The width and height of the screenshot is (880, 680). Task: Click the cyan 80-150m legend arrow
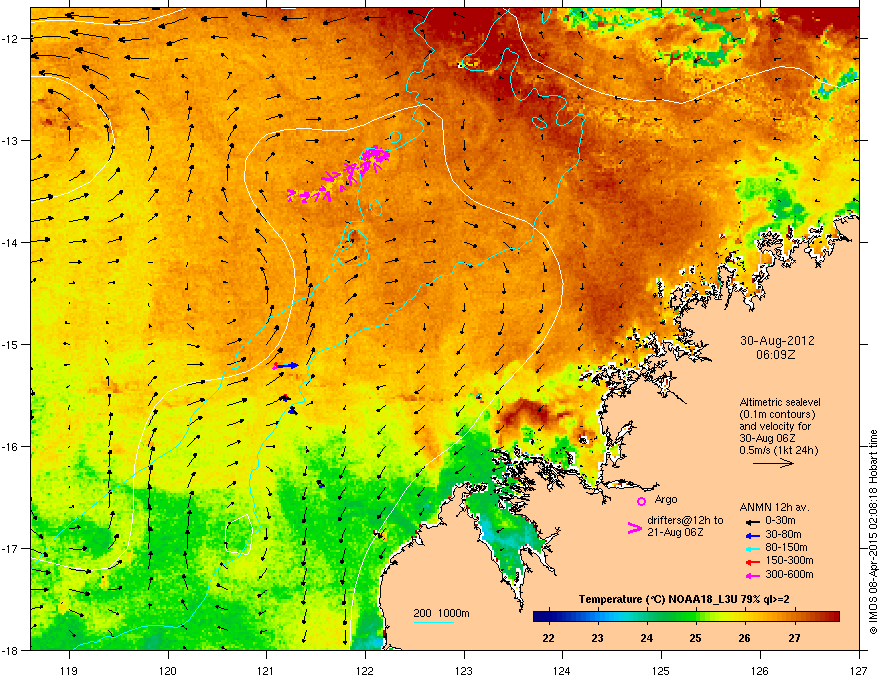(x=752, y=549)
